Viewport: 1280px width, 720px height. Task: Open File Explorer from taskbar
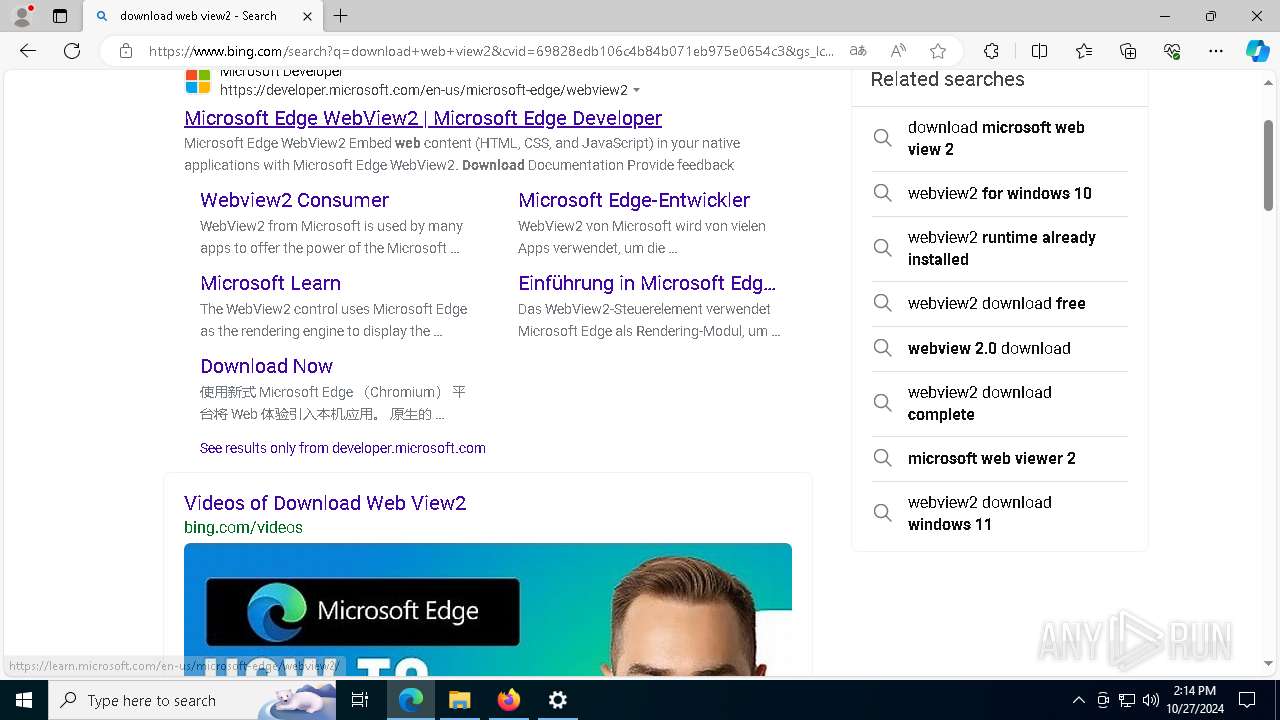[x=460, y=700]
